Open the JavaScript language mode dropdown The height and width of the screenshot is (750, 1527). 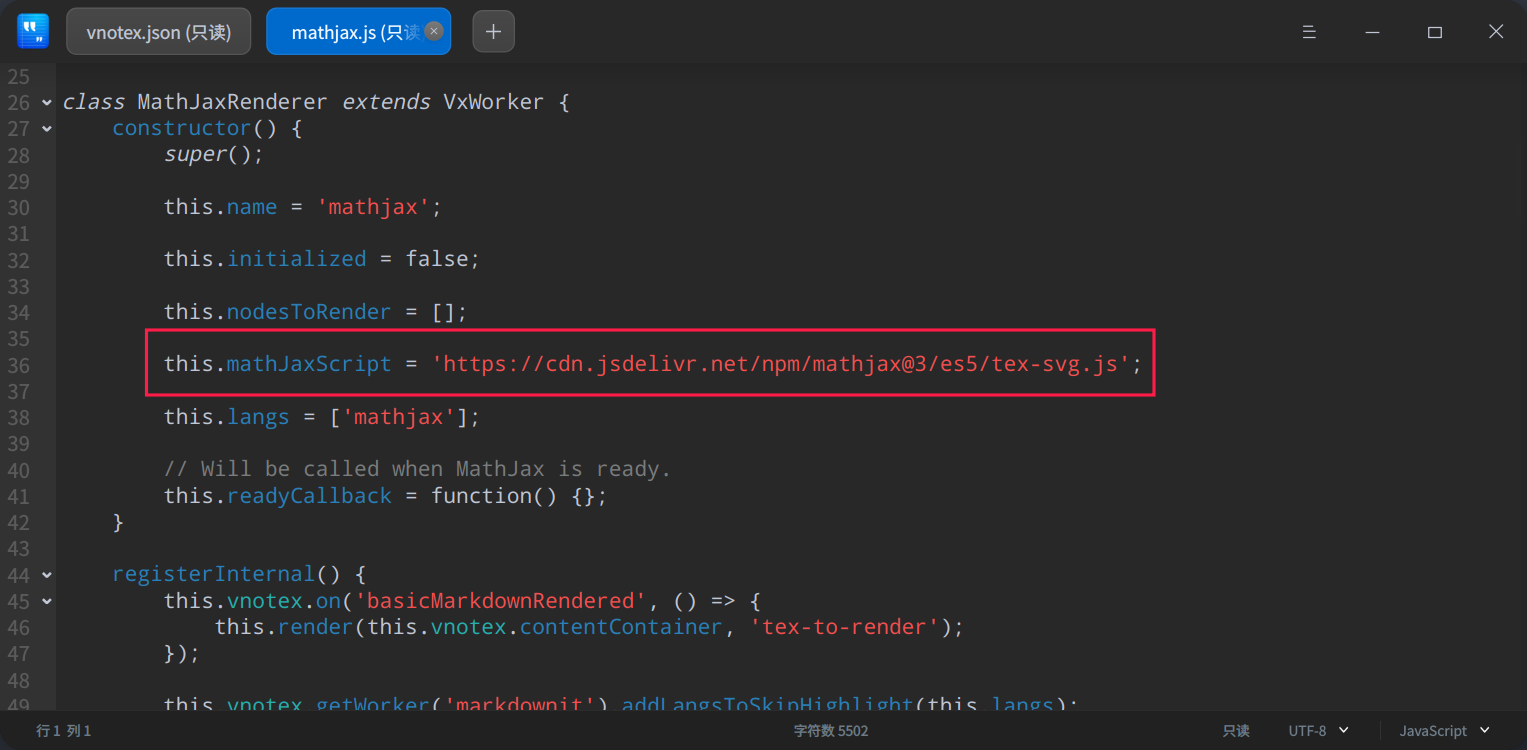point(1441,730)
